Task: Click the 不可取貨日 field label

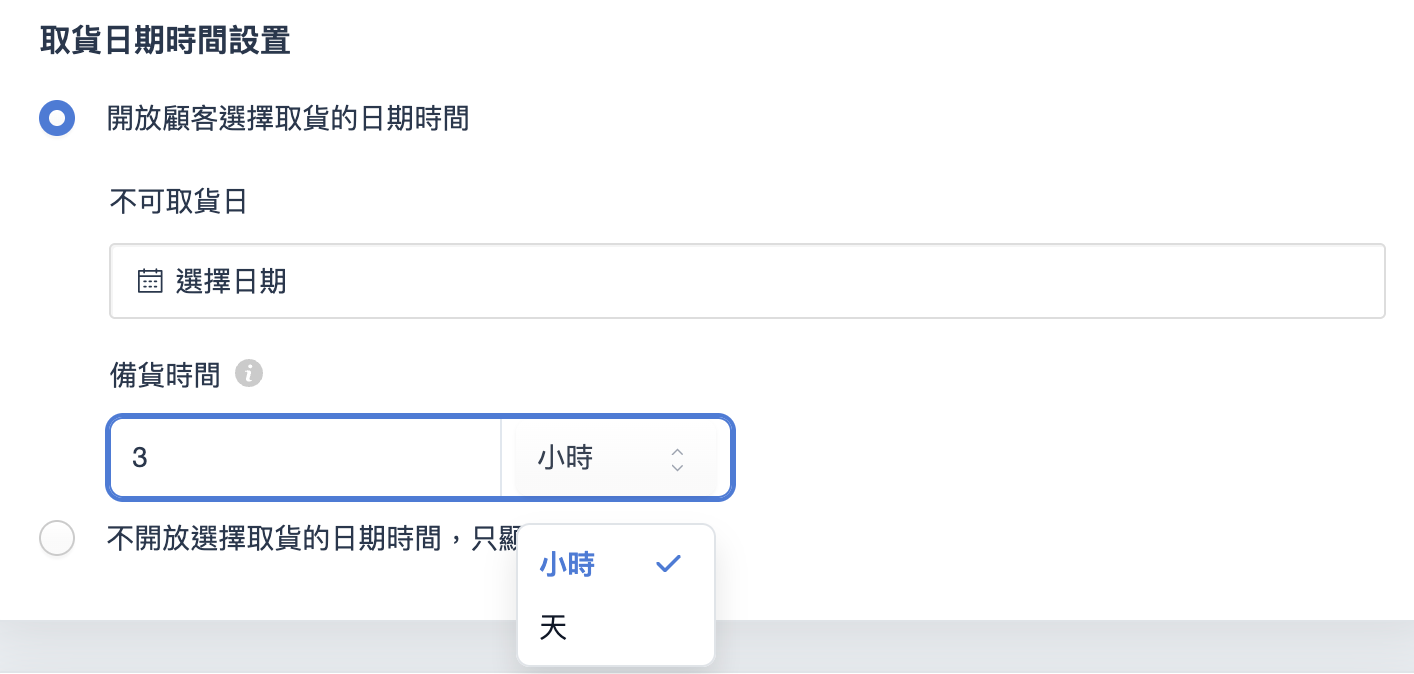Action: [x=178, y=203]
